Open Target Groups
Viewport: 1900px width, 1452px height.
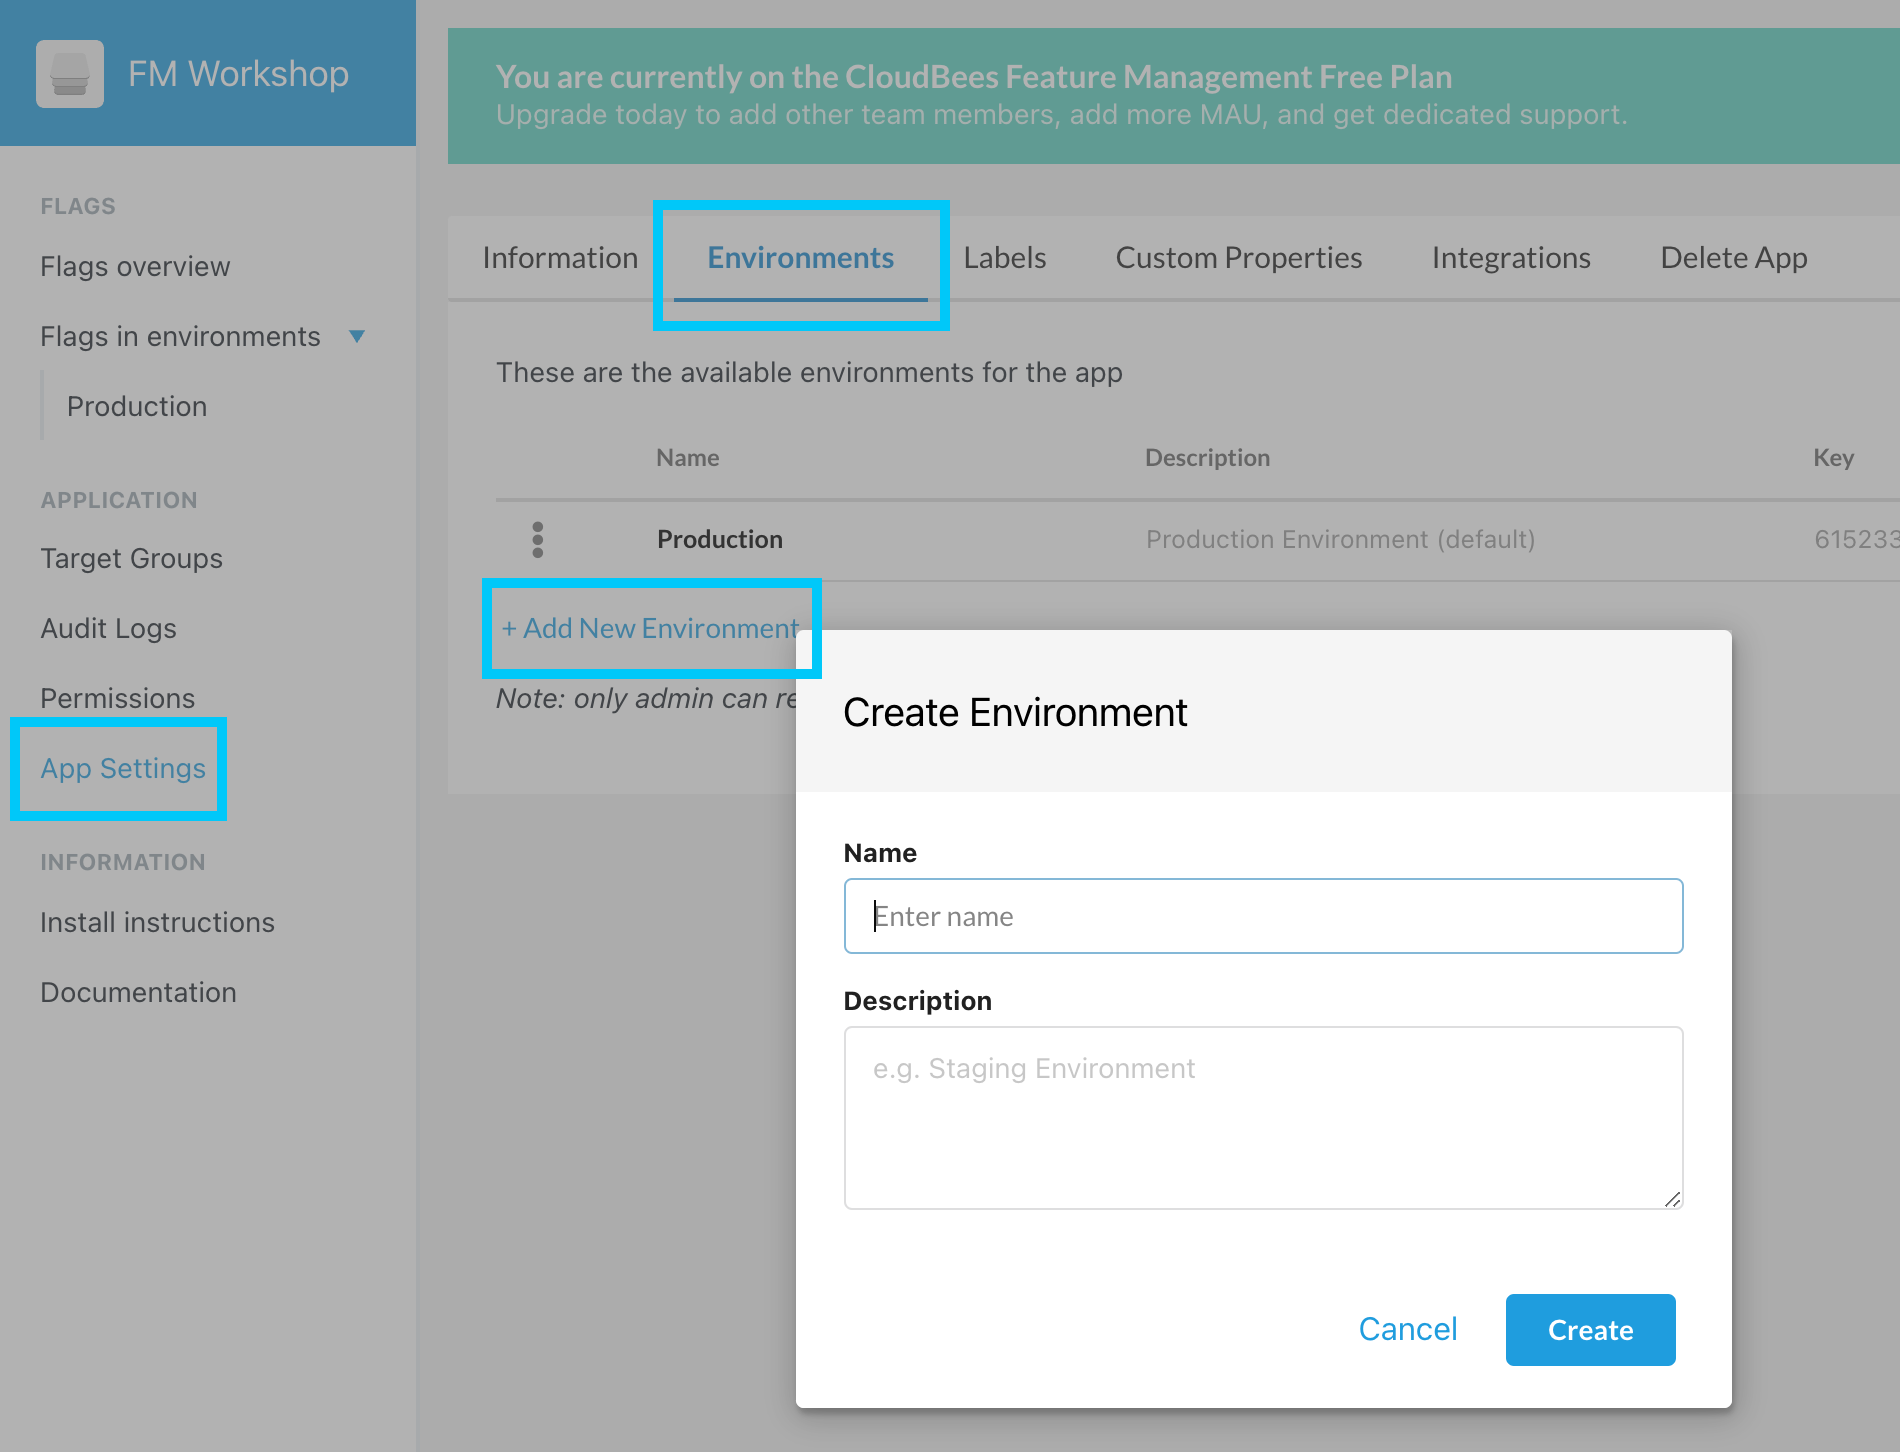pyautogui.click(x=131, y=558)
